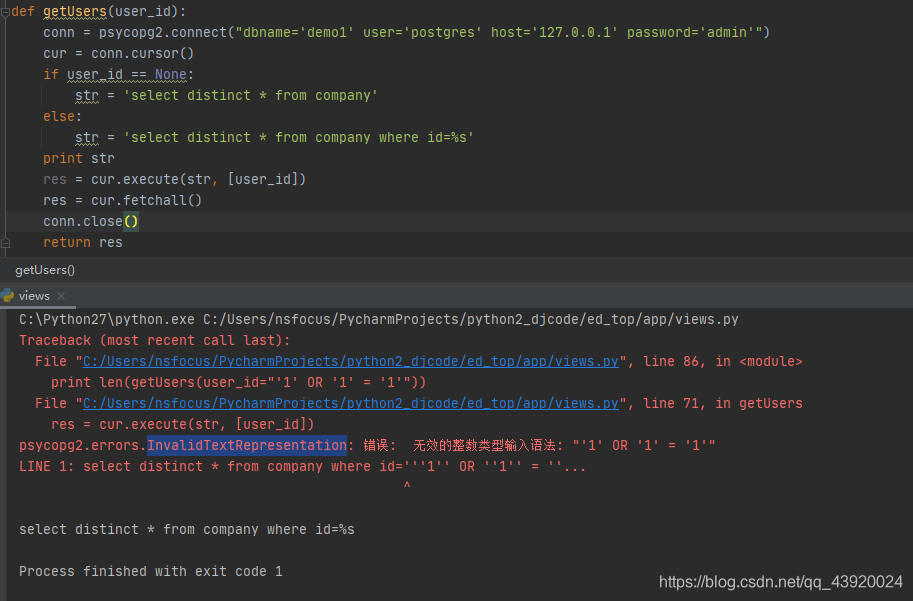The height and width of the screenshot is (601, 913).
Task: Click the res = cur.fetchall() line
Action: [x=122, y=200]
